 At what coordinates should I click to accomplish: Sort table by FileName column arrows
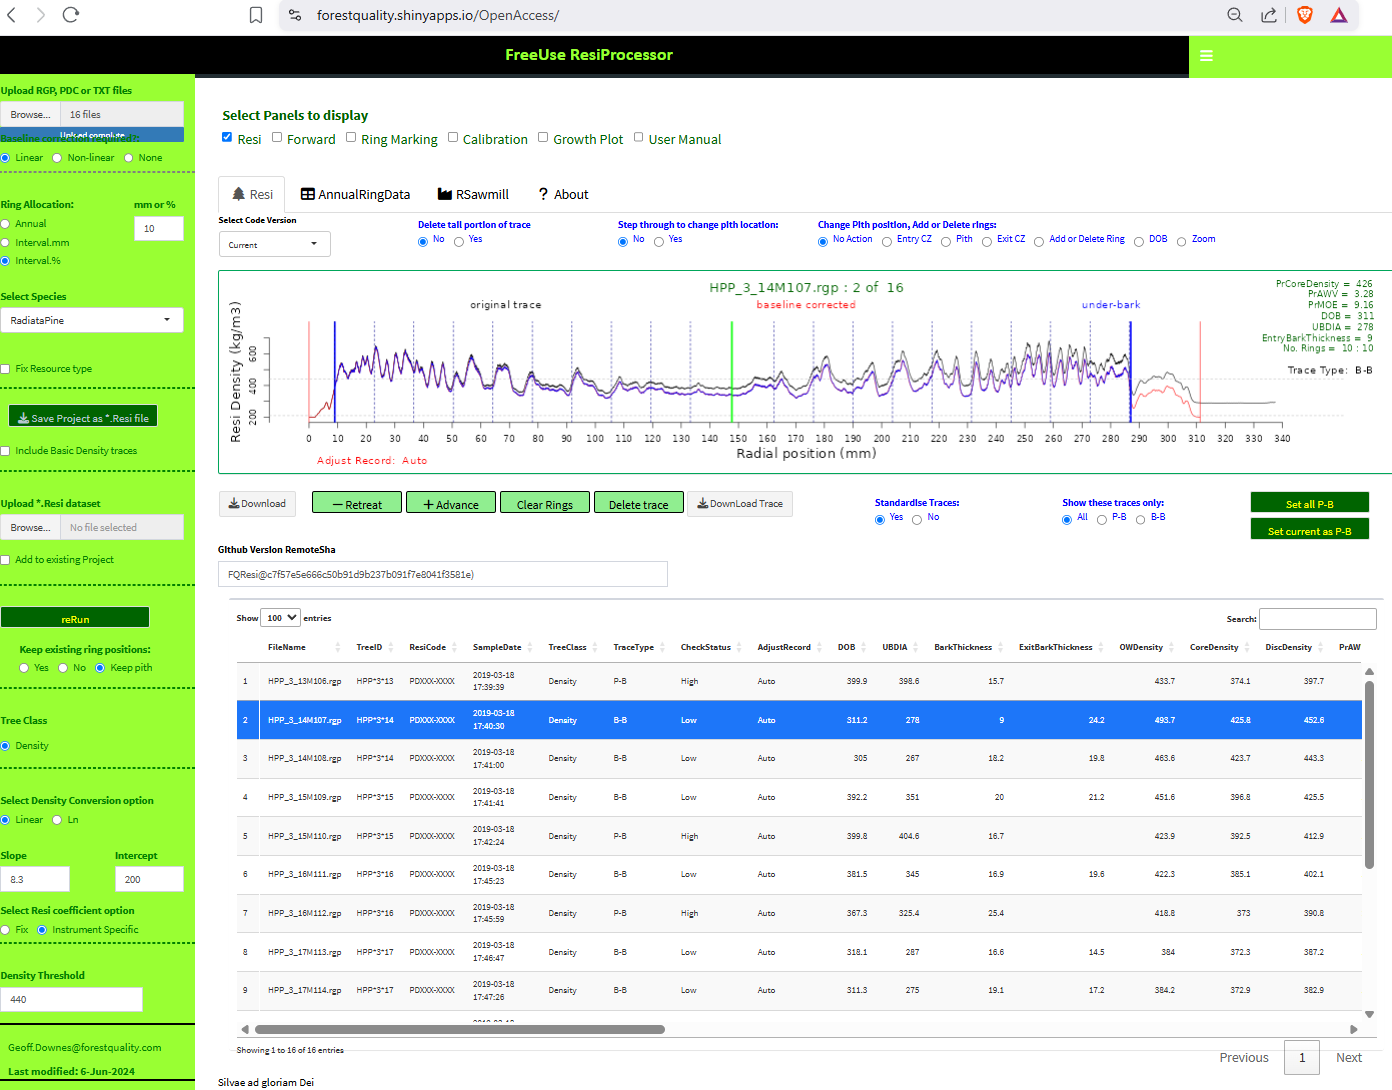pyautogui.click(x=338, y=648)
